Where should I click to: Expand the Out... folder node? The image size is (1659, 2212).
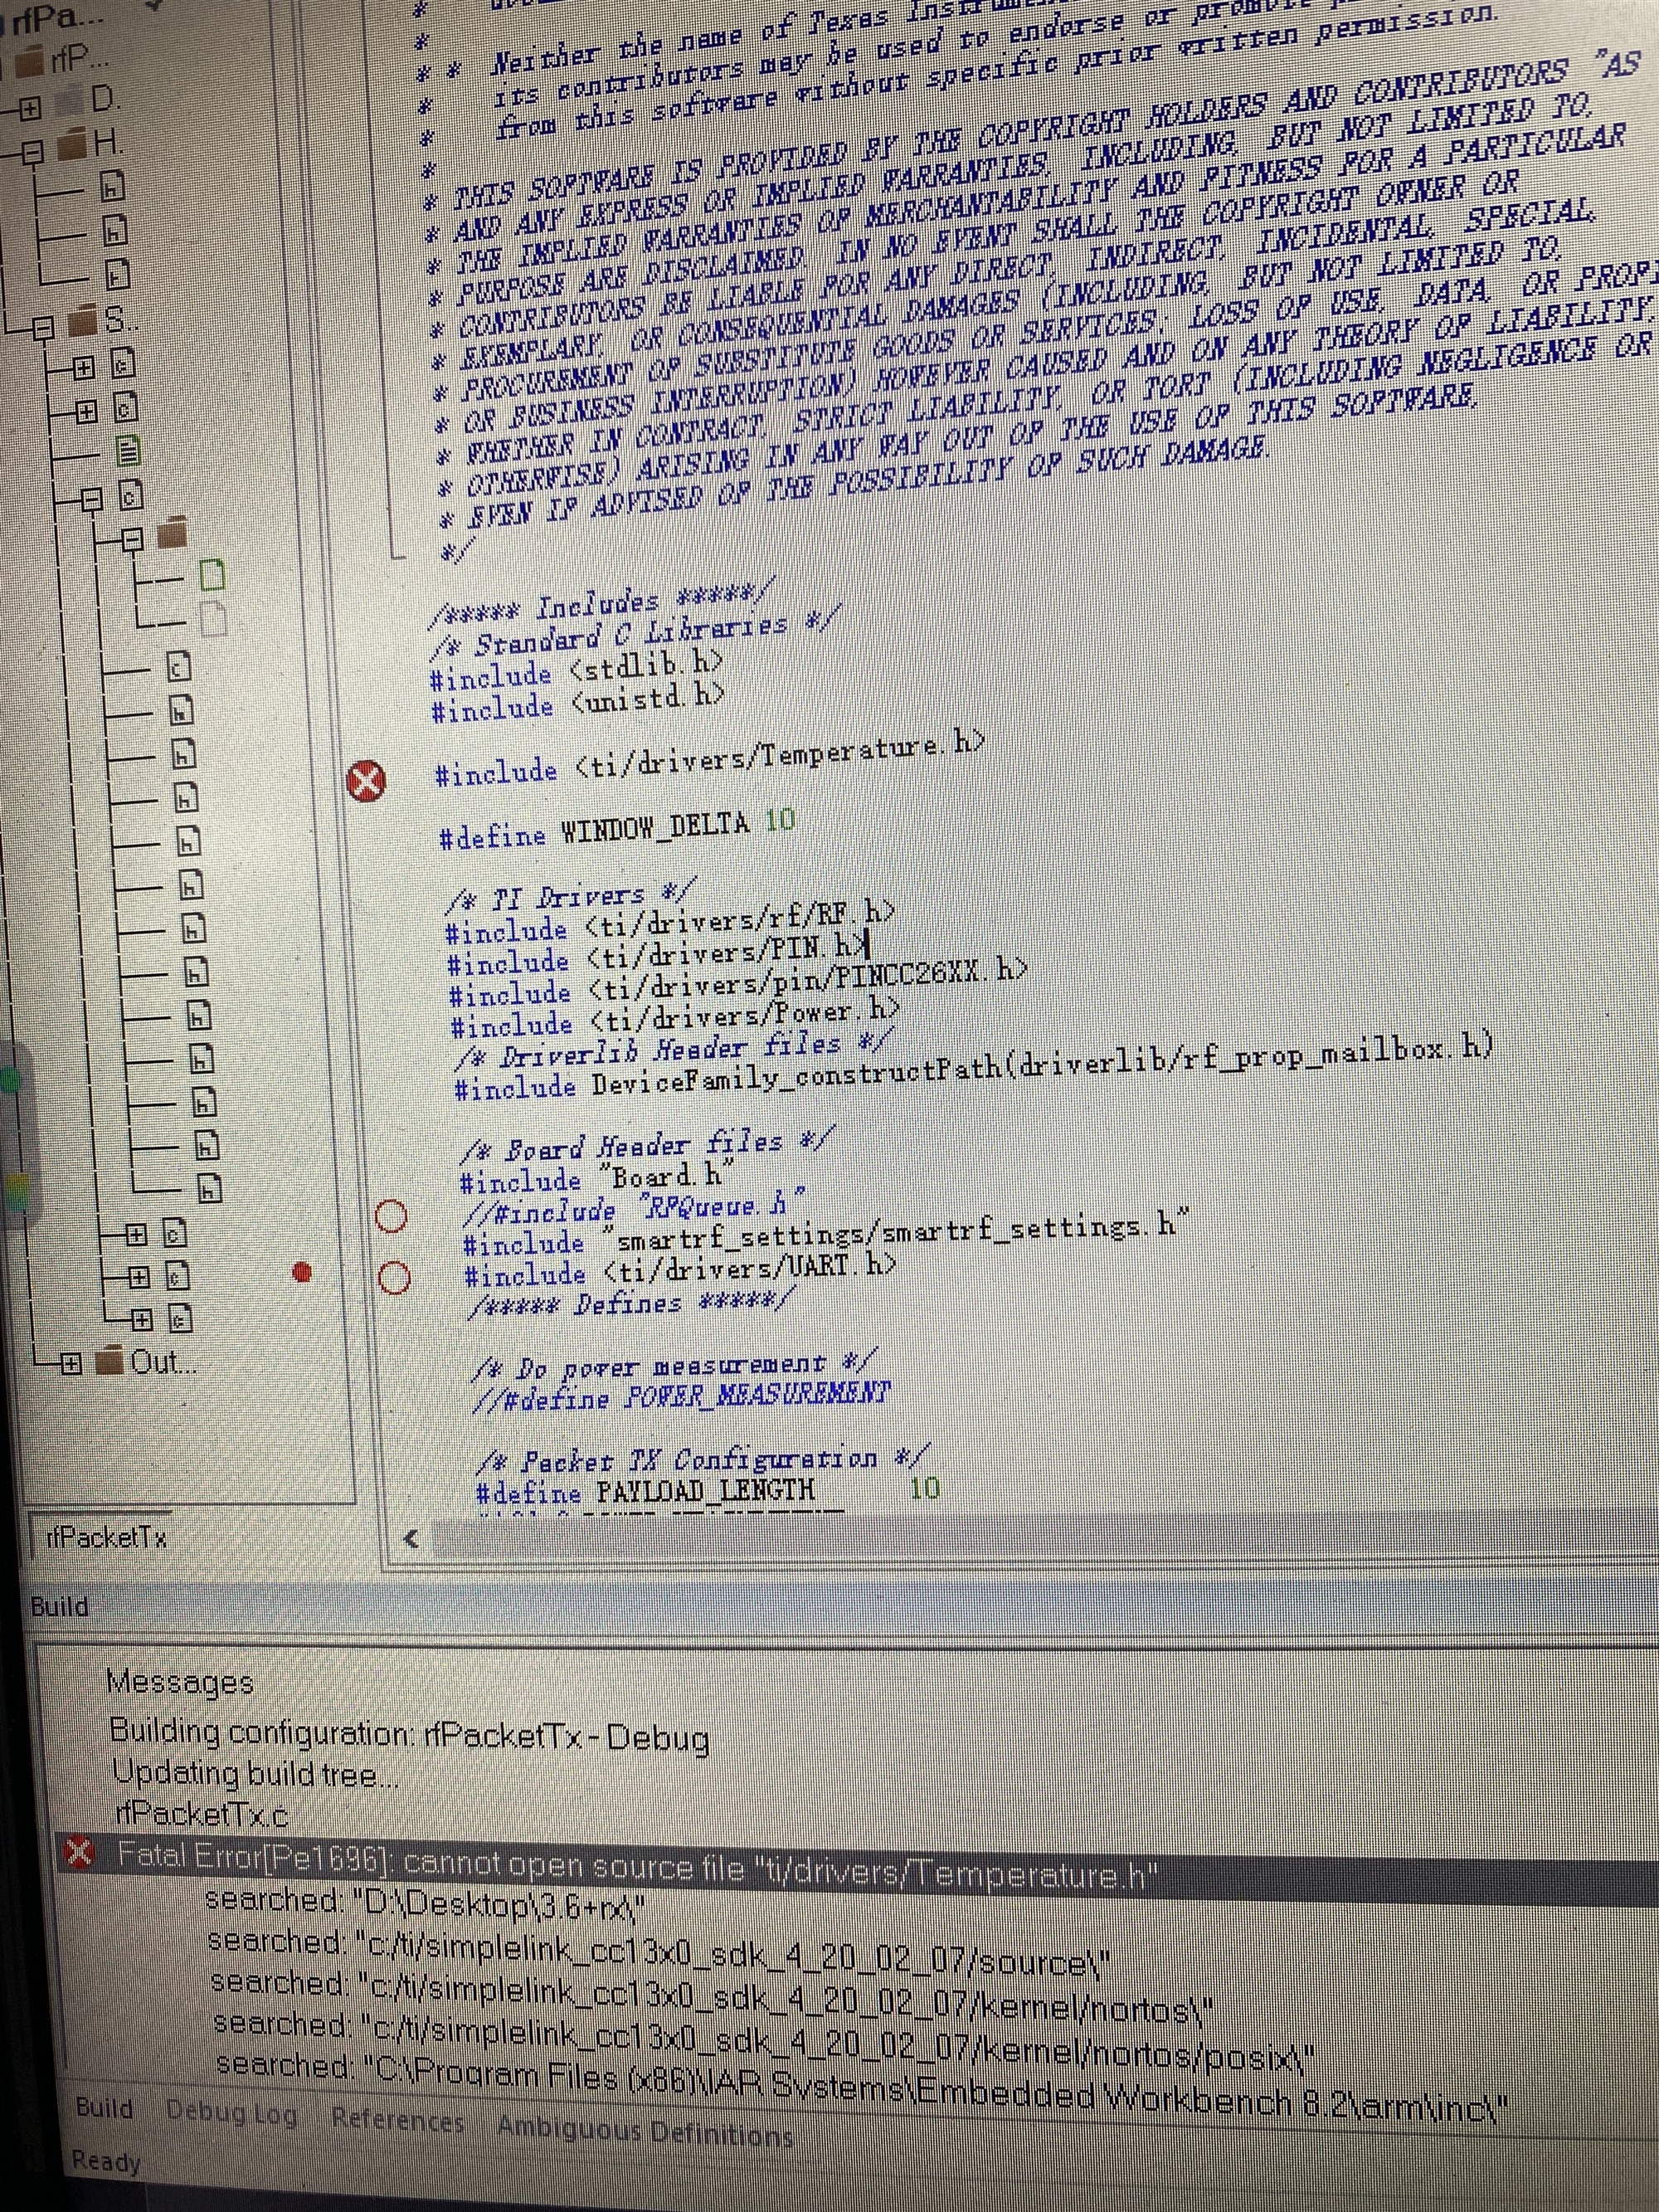pyautogui.click(x=70, y=1363)
